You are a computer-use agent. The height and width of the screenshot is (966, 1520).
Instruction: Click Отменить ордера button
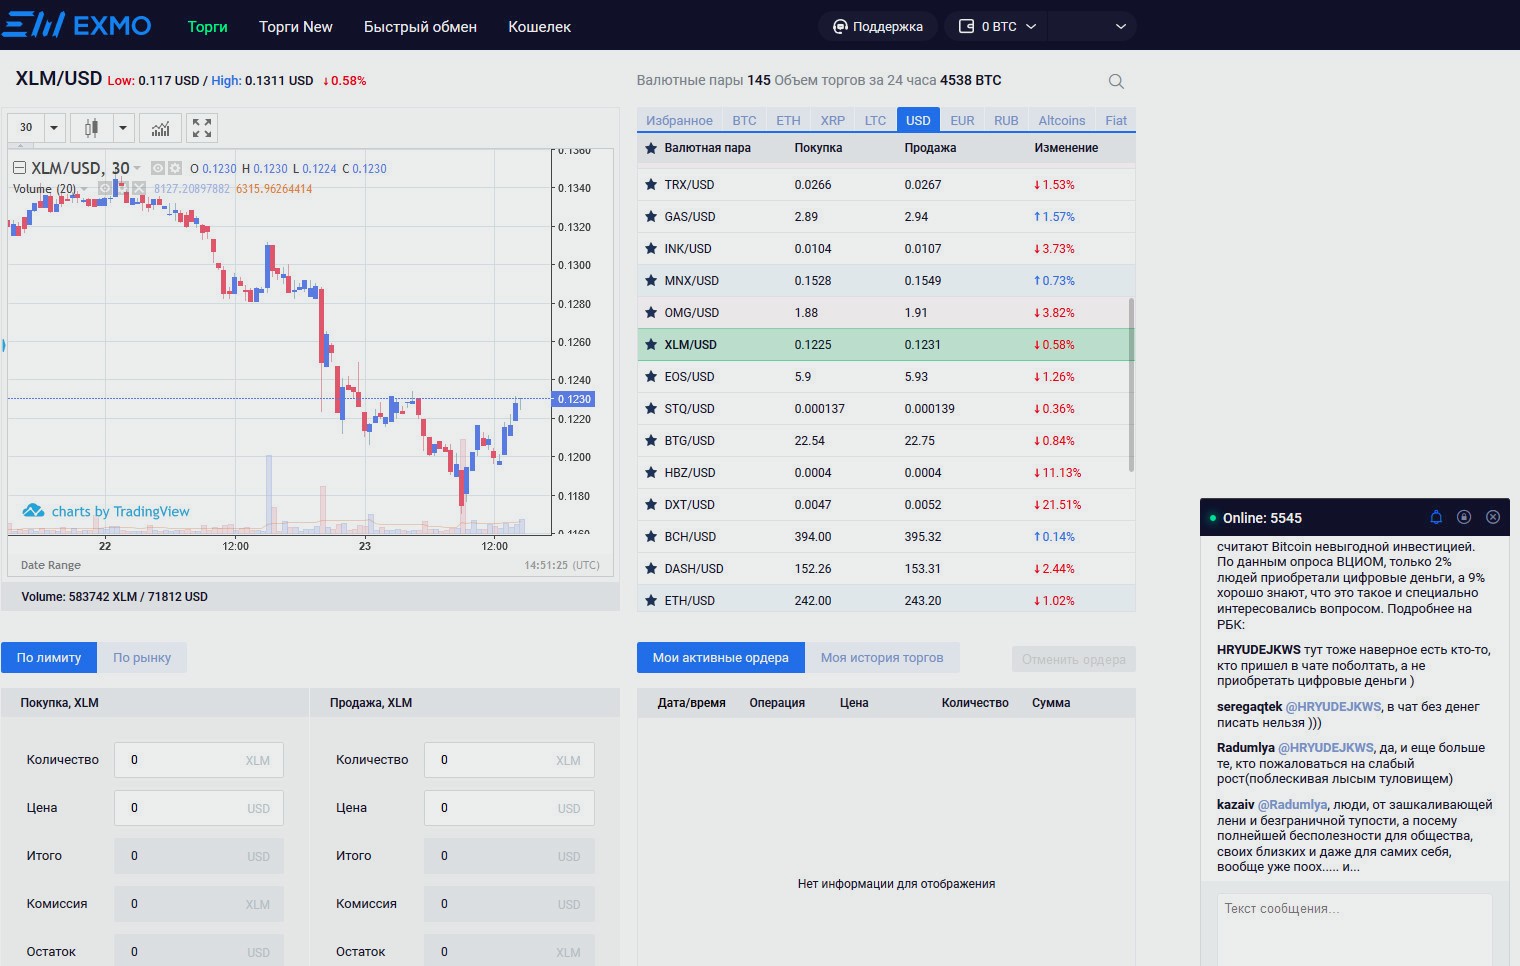pyautogui.click(x=1074, y=659)
